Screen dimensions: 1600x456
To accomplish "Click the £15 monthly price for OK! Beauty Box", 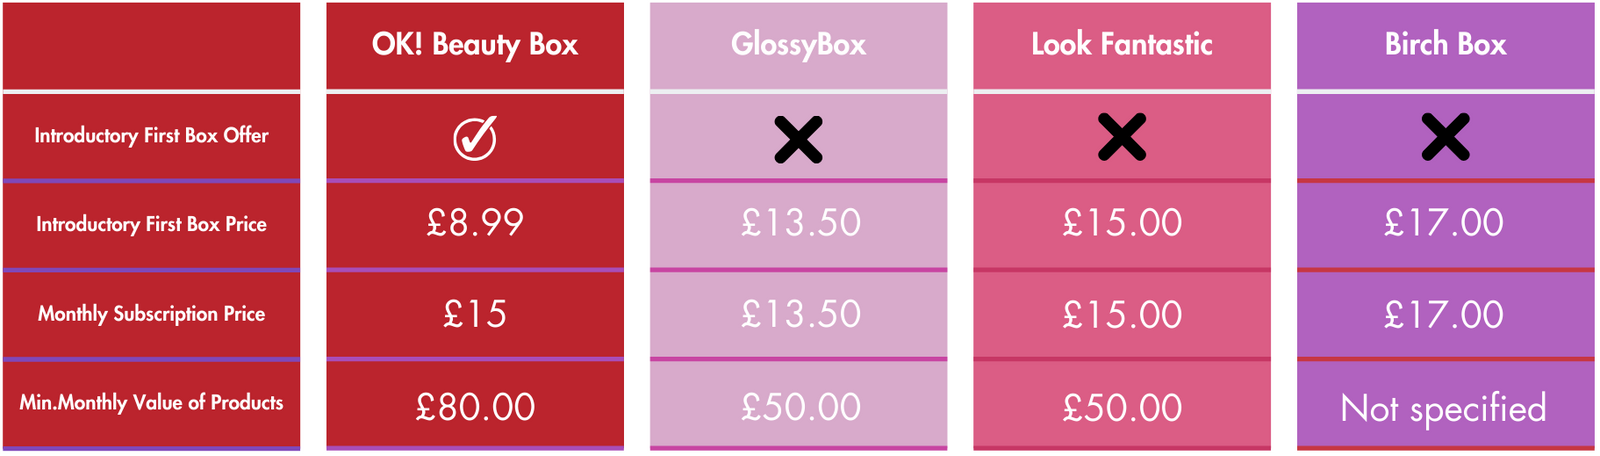I will click(x=475, y=314).
